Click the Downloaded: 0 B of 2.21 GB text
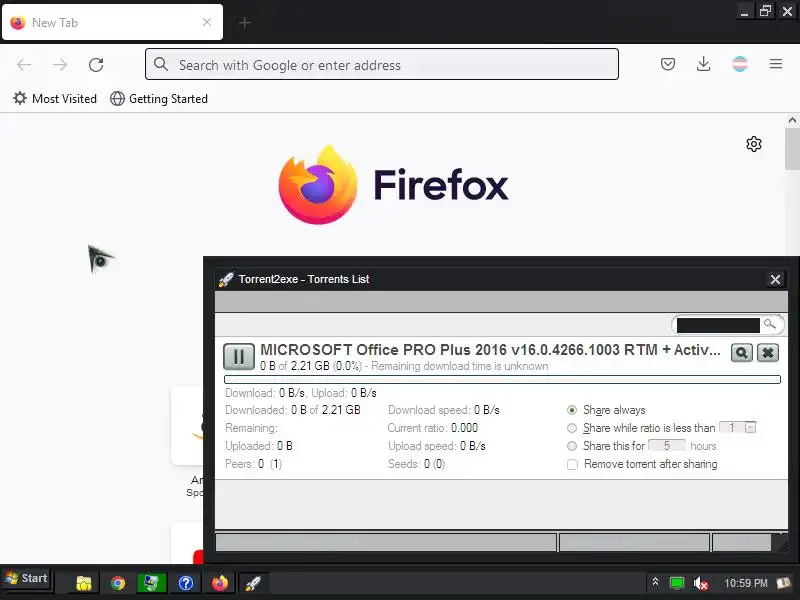 coord(293,410)
